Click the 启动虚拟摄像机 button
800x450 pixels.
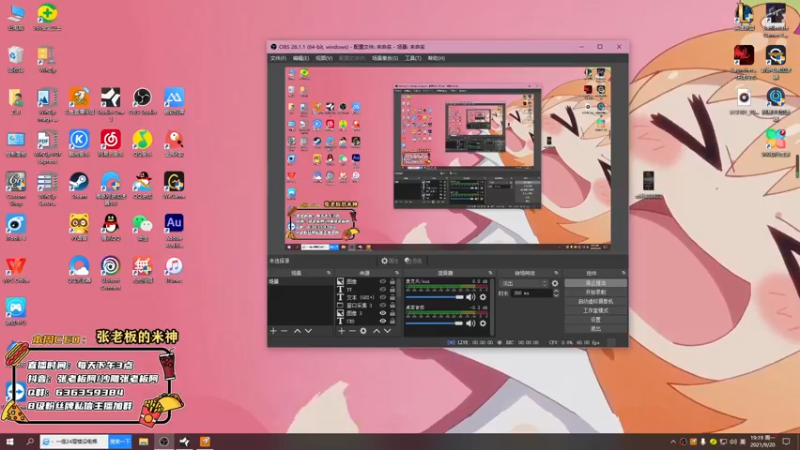tap(595, 301)
